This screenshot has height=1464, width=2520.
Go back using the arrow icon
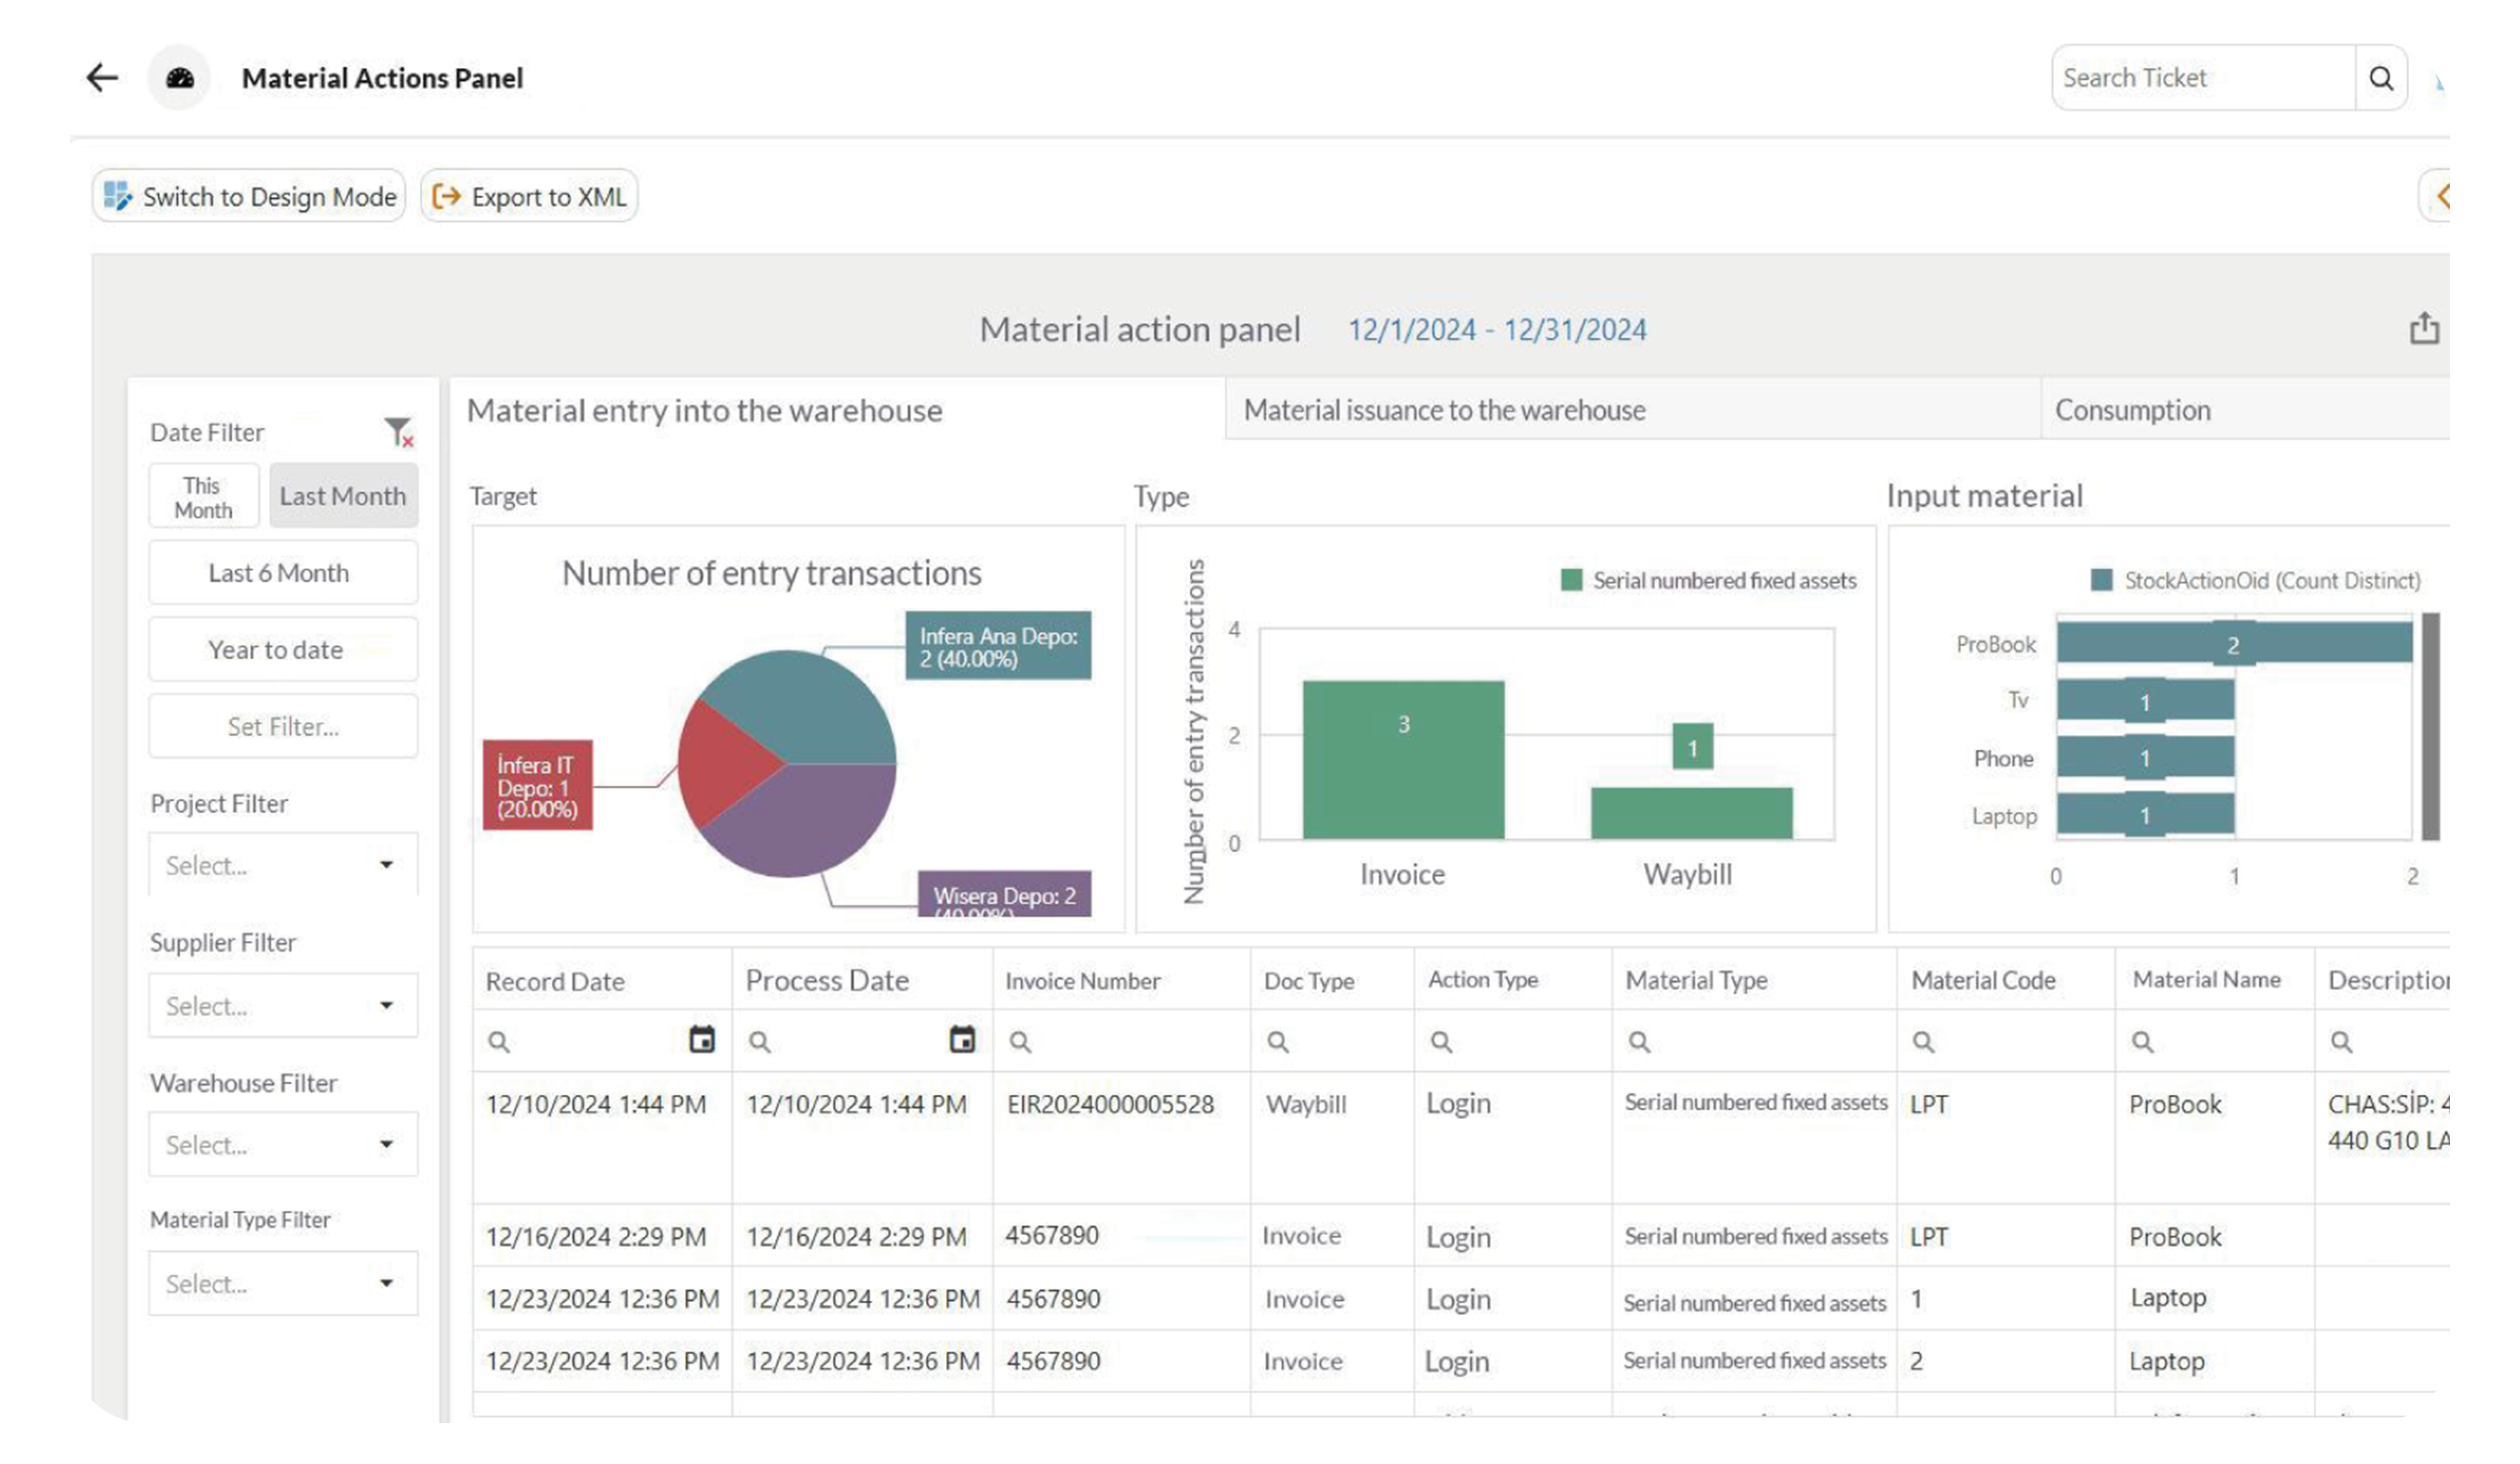pos(102,78)
